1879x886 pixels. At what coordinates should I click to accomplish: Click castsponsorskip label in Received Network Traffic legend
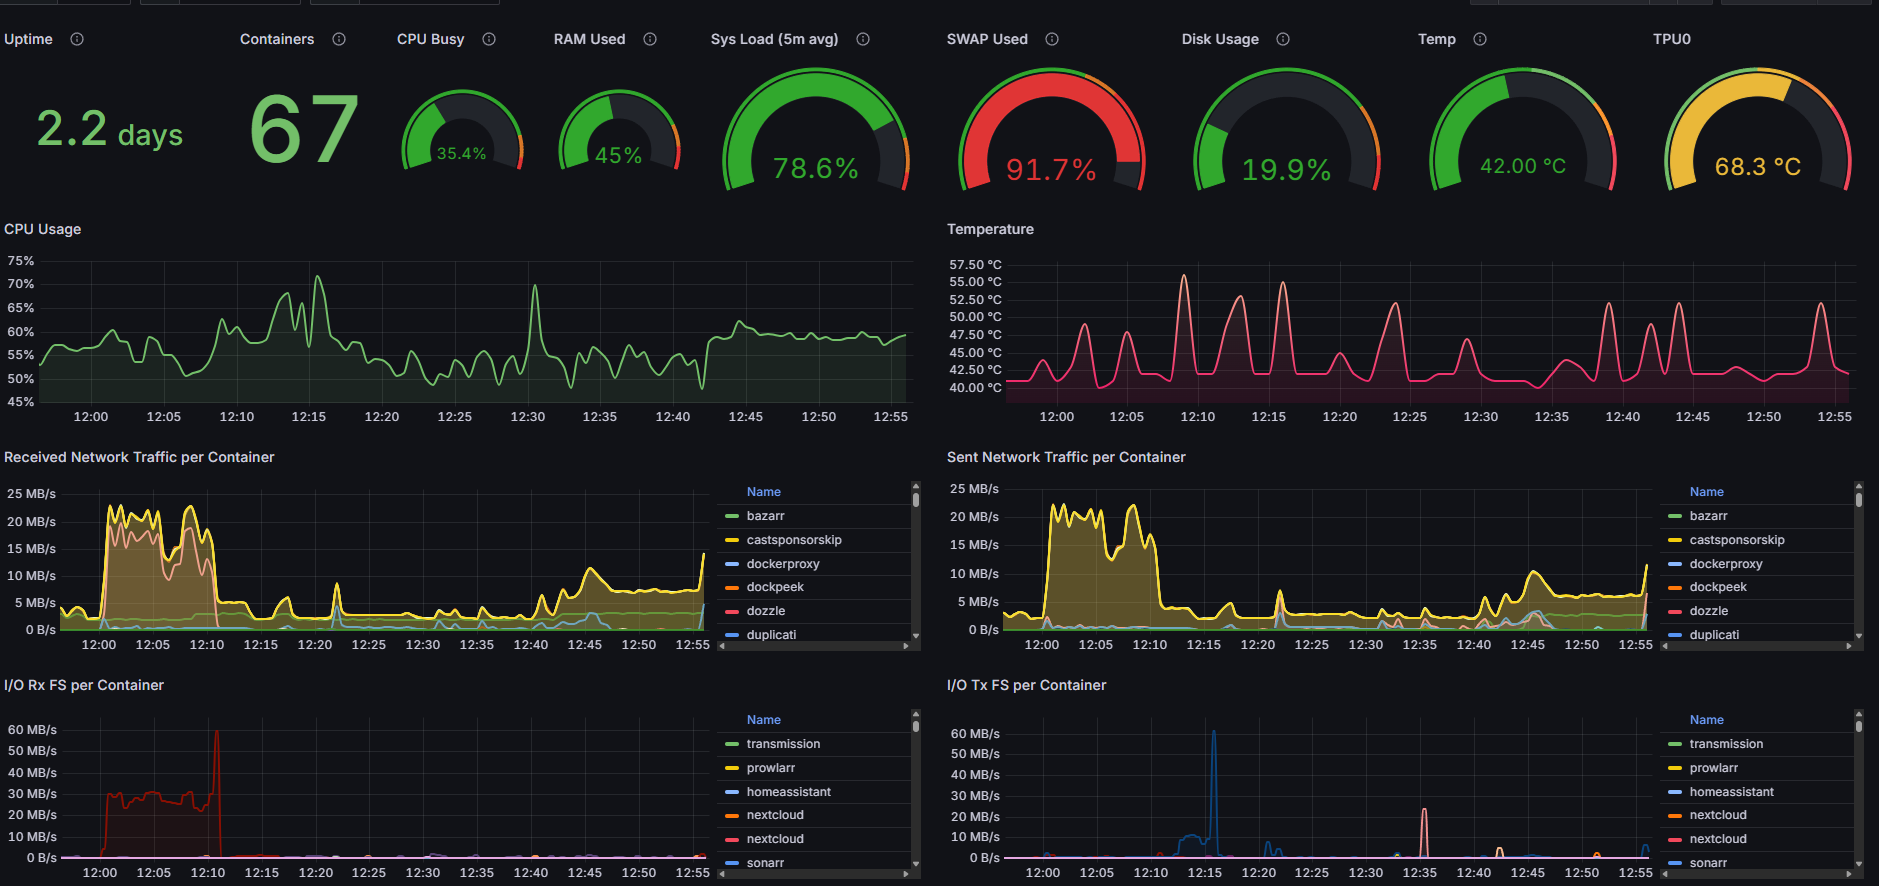pos(793,540)
